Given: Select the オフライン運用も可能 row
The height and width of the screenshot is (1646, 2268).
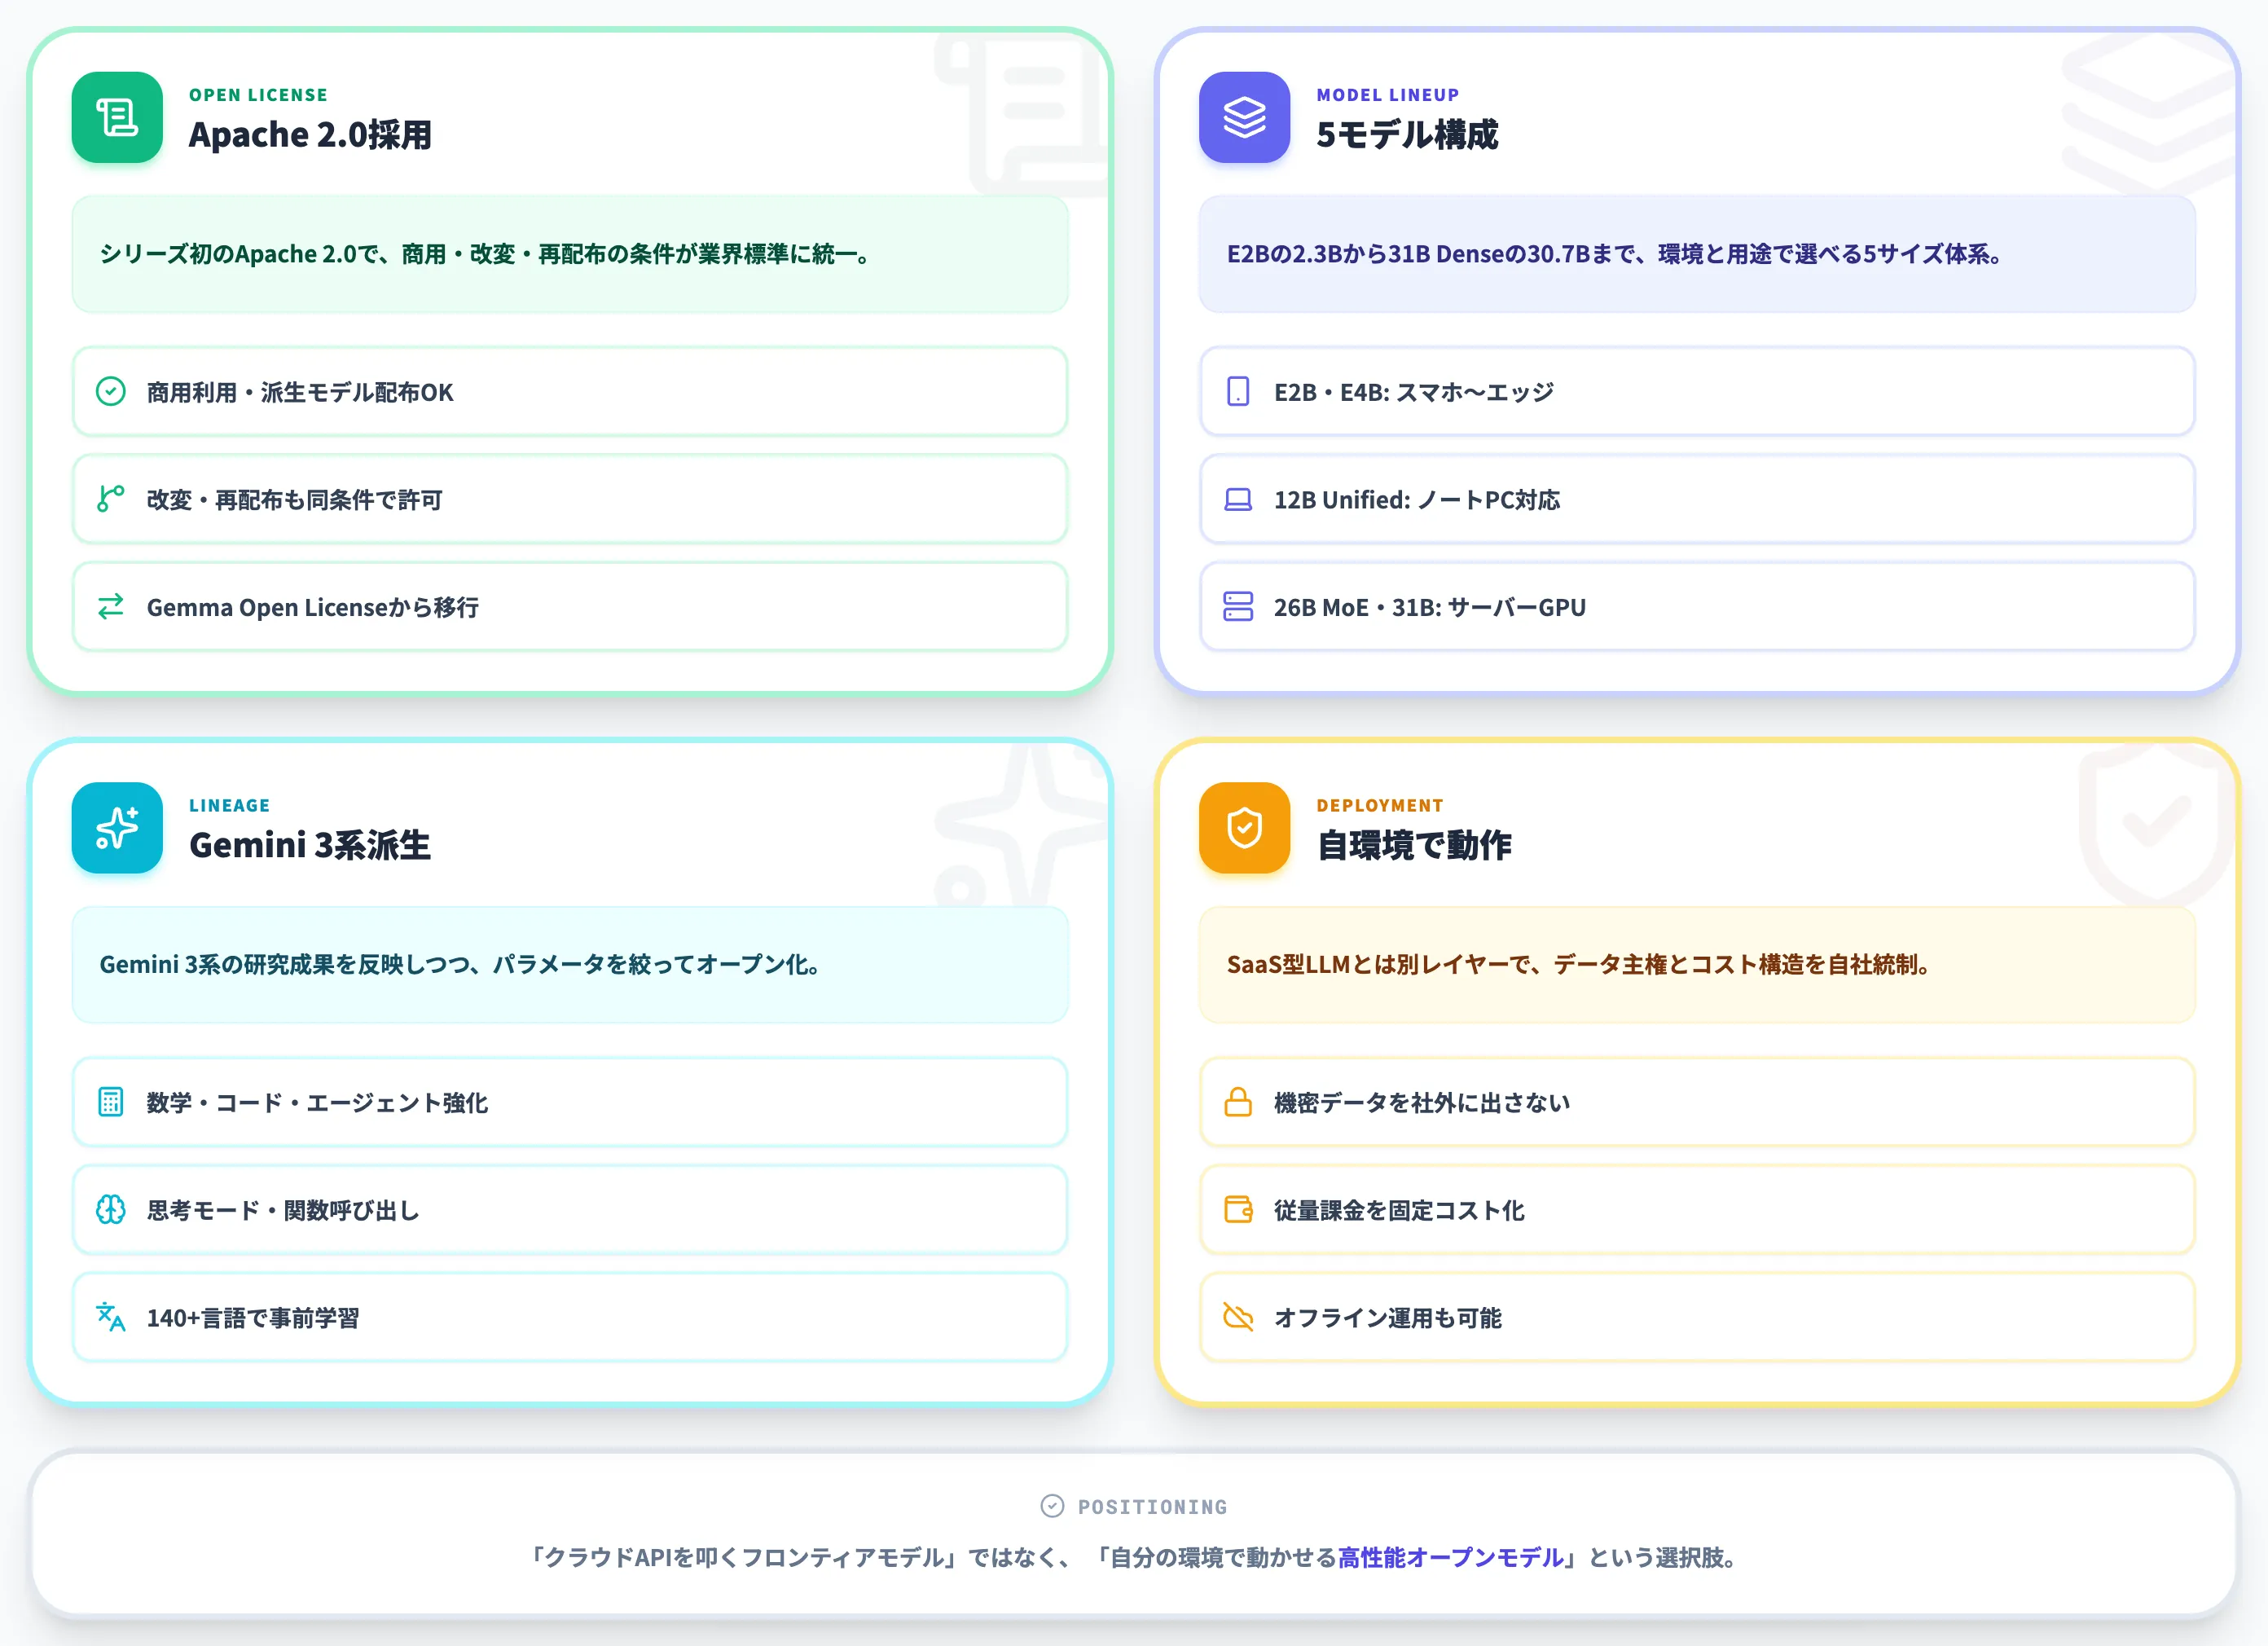Looking at the screenshot, I should (x=1697, y=1318).
